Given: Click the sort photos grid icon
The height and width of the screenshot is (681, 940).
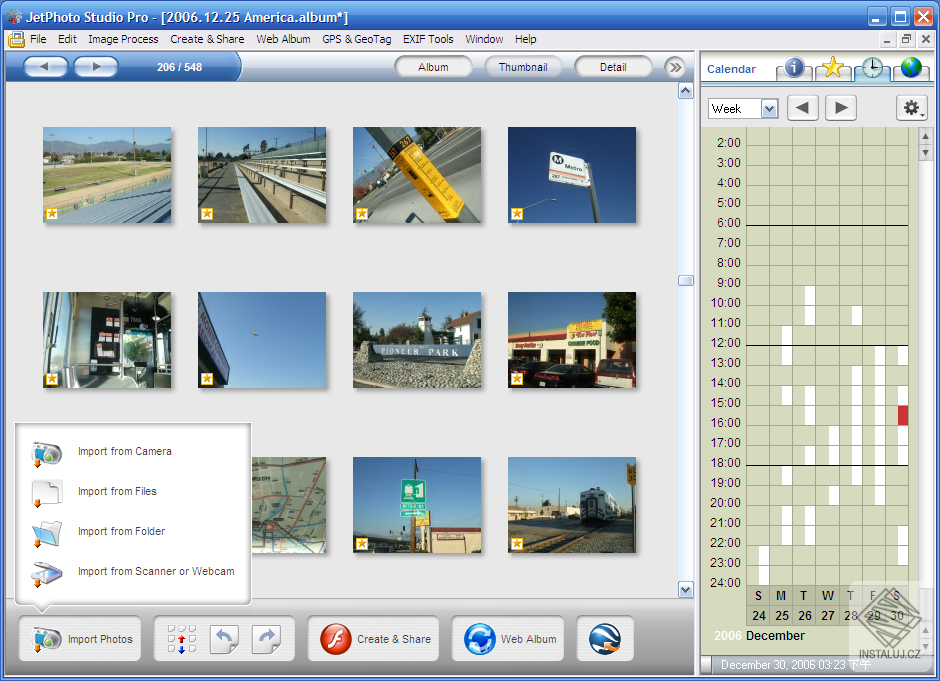Looking at the screenshot, I should pyautogui.click(x=182, y=639).
